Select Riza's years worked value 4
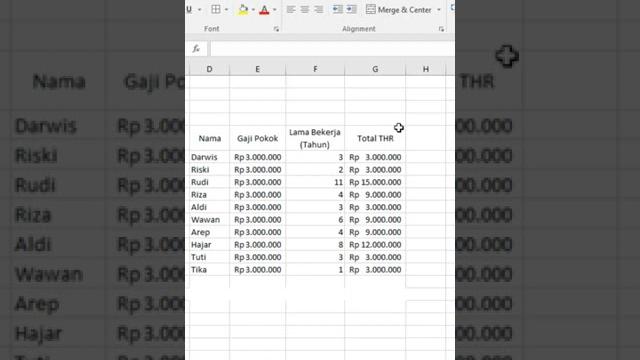This screenshot has width=640, height=360. (315, 195)
